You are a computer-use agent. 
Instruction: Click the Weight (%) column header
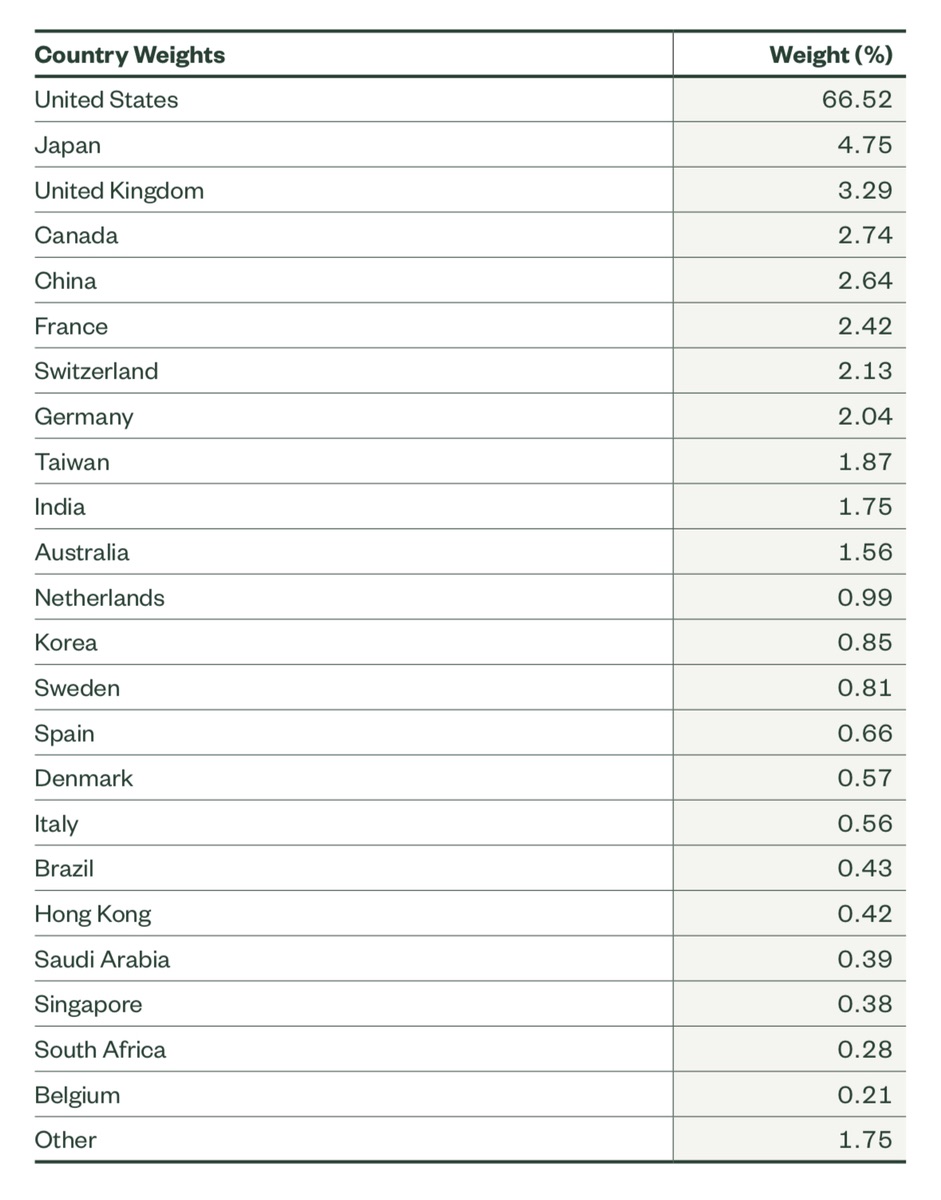point(830,55)
